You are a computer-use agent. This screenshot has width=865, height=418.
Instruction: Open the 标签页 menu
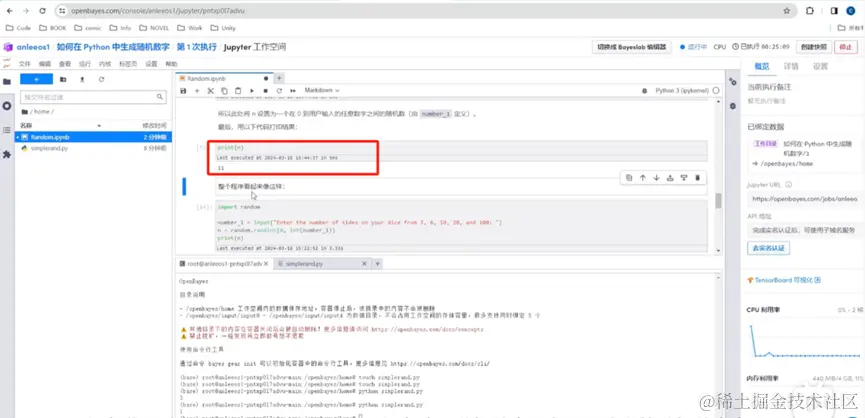point(128,64)
